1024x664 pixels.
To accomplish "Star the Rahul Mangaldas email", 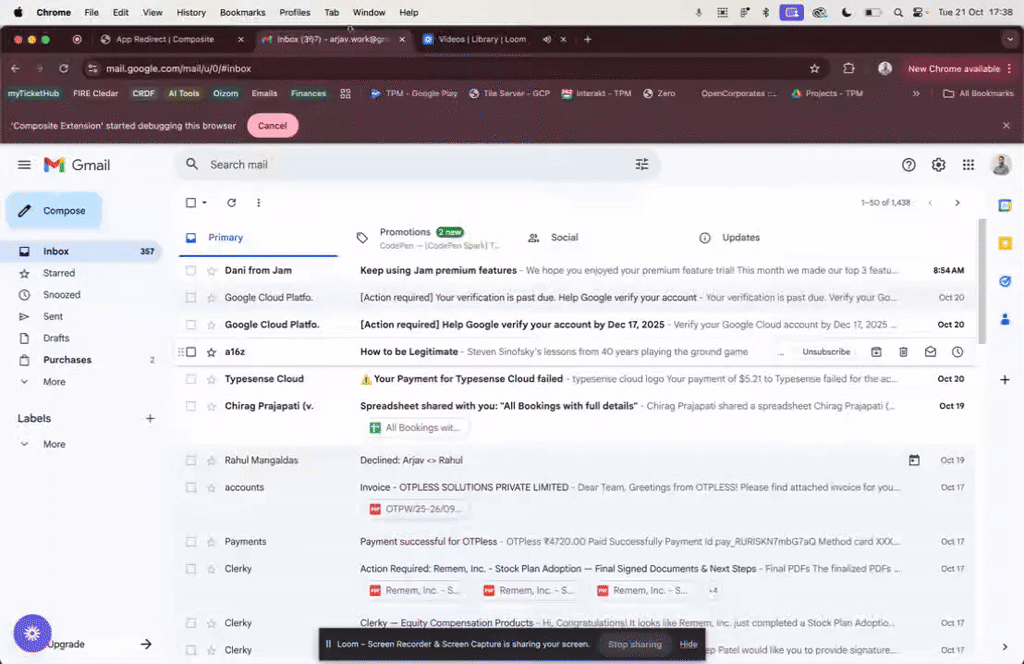I will [x=211, y=461].
